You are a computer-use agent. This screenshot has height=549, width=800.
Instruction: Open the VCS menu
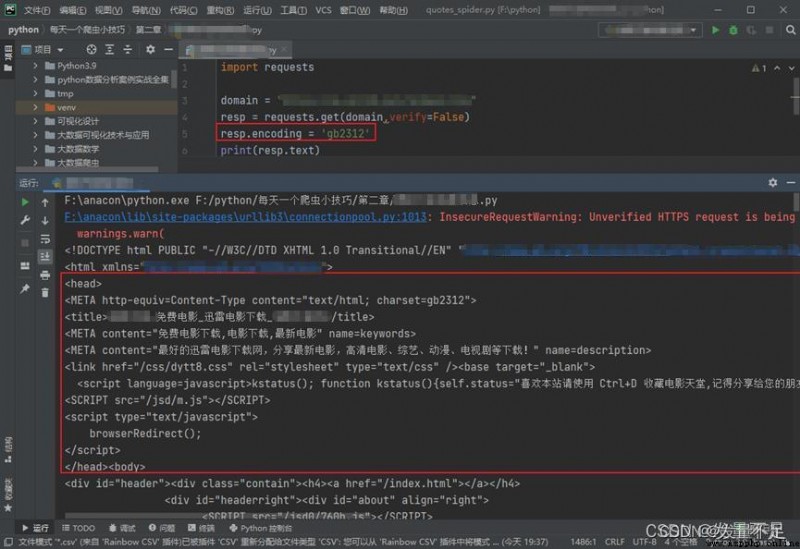(323, 10)
